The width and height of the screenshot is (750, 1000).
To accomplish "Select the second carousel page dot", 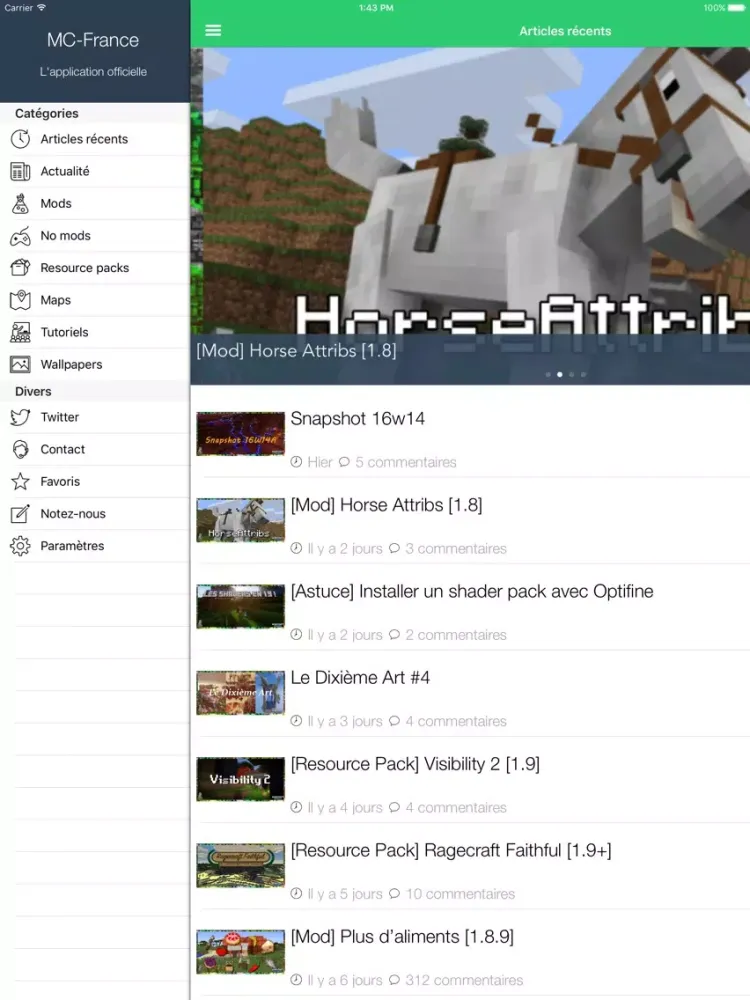I will coord(559,374).
